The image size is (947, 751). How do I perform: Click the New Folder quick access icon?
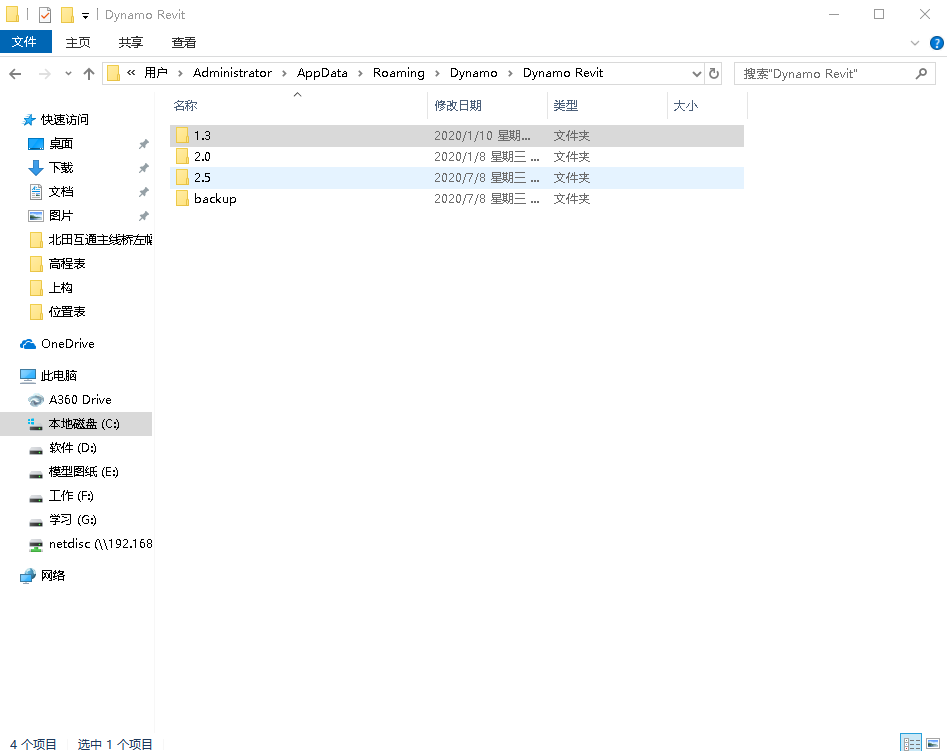tap(68, 15)
